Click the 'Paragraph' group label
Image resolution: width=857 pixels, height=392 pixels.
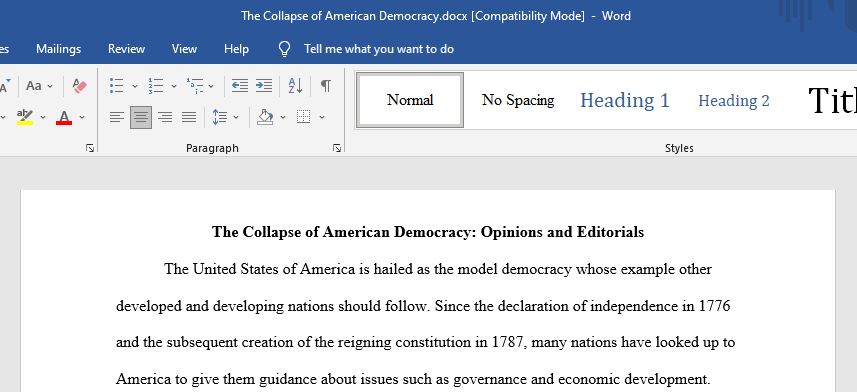click(x=212, y=148)
